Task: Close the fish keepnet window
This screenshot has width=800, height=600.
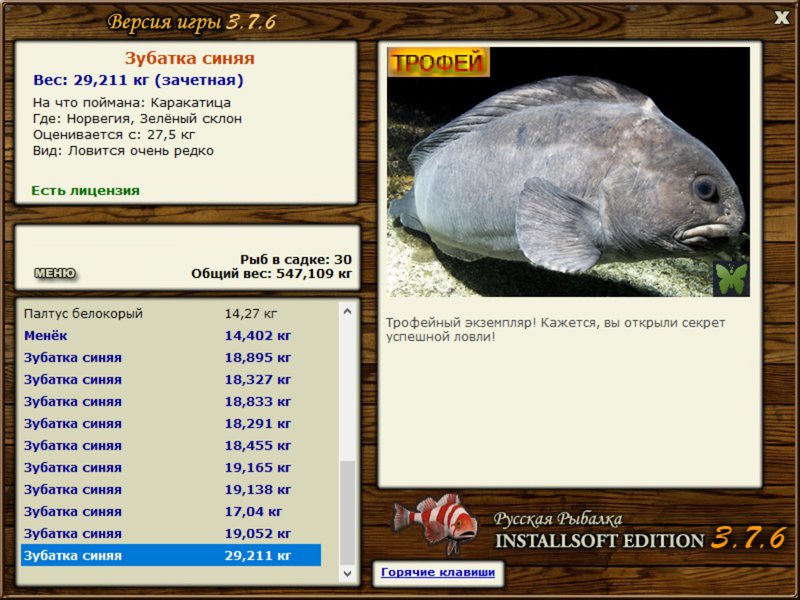Action: (782, 18)
